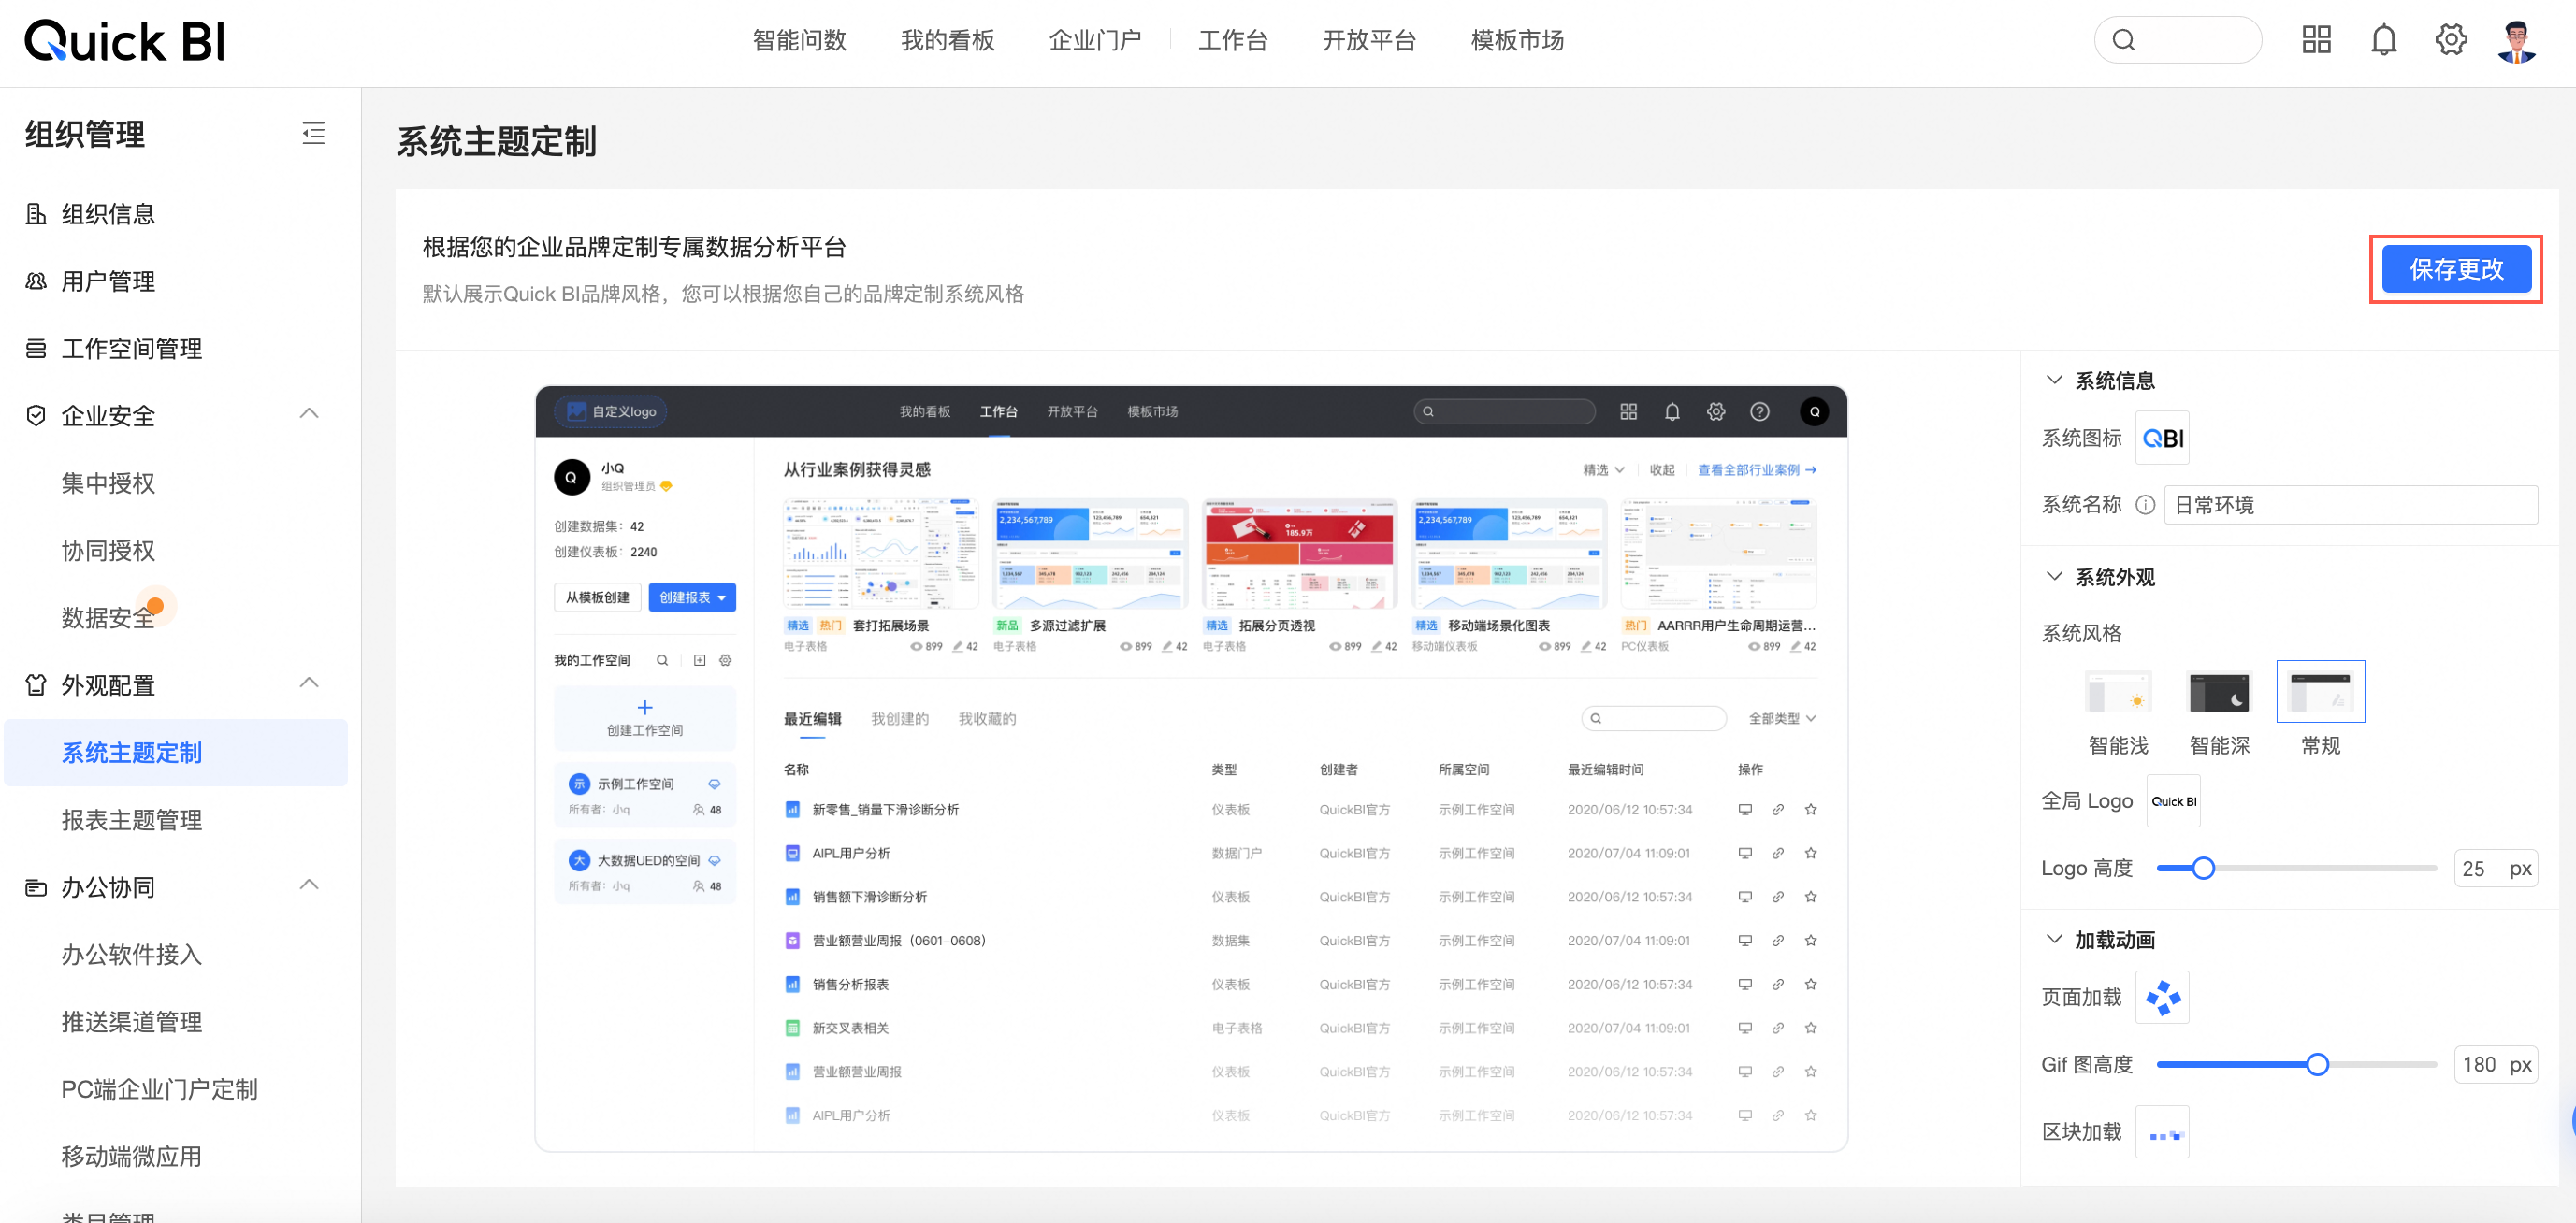Click the user avatar in header
The height and width of the screenshot is (1223, 2576).
click(2516, 40)
